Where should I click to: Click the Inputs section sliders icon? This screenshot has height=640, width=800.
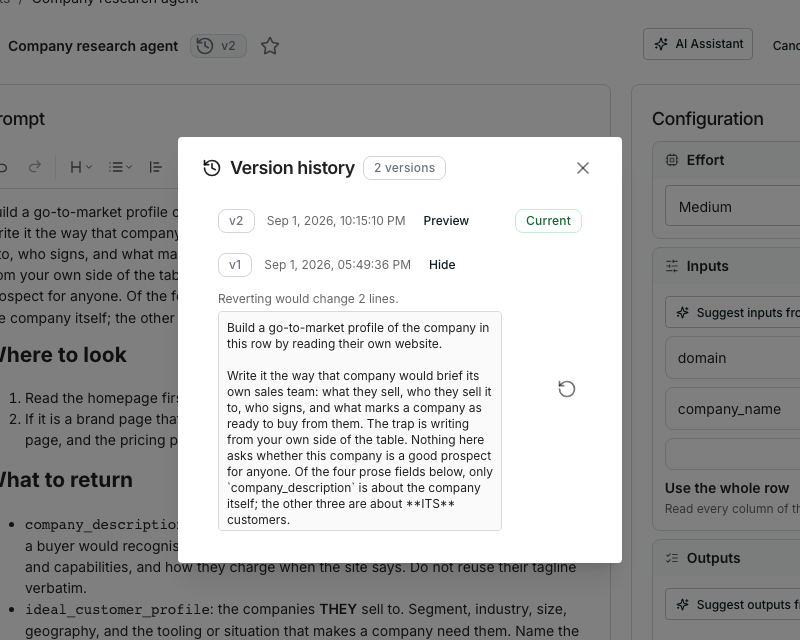[x=672, y=266]
